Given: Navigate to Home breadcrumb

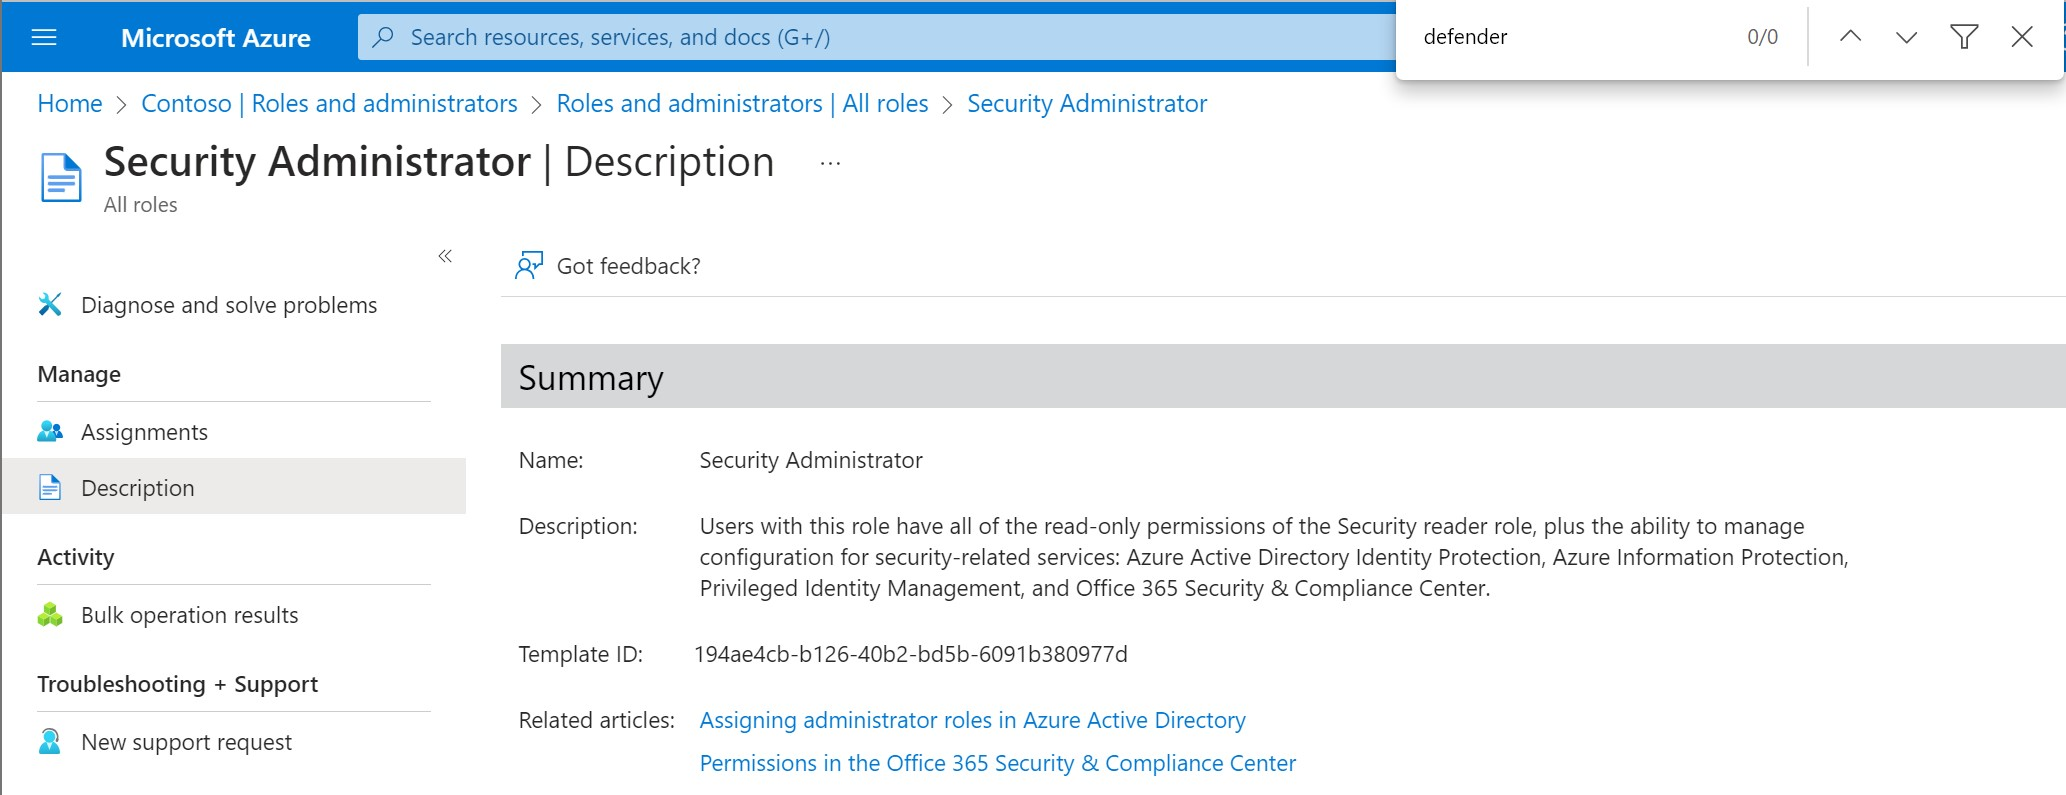Looking at the screenshot, I should 70,103.
